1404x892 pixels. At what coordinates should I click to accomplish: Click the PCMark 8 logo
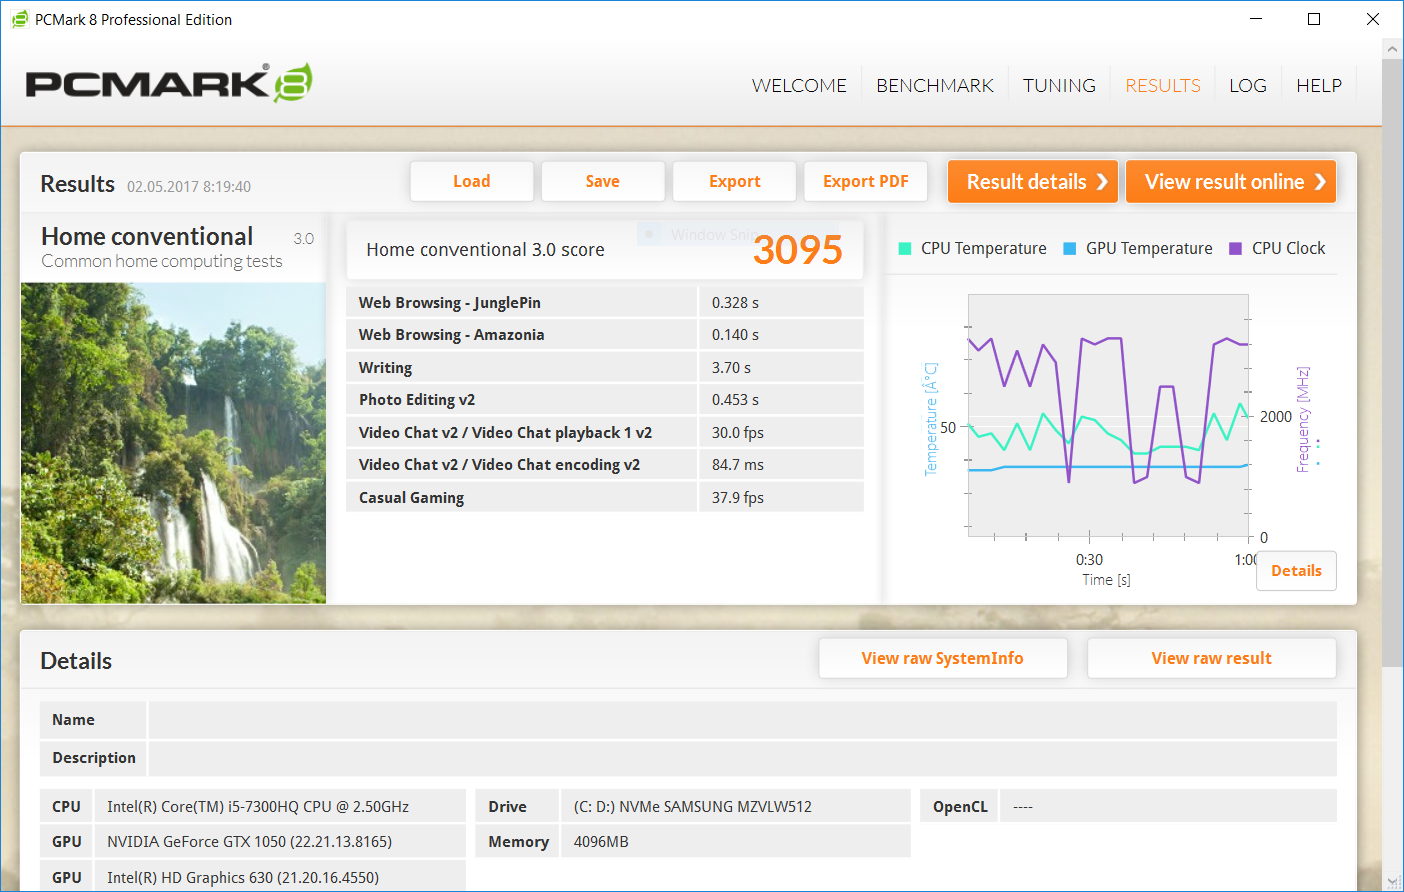169,83
